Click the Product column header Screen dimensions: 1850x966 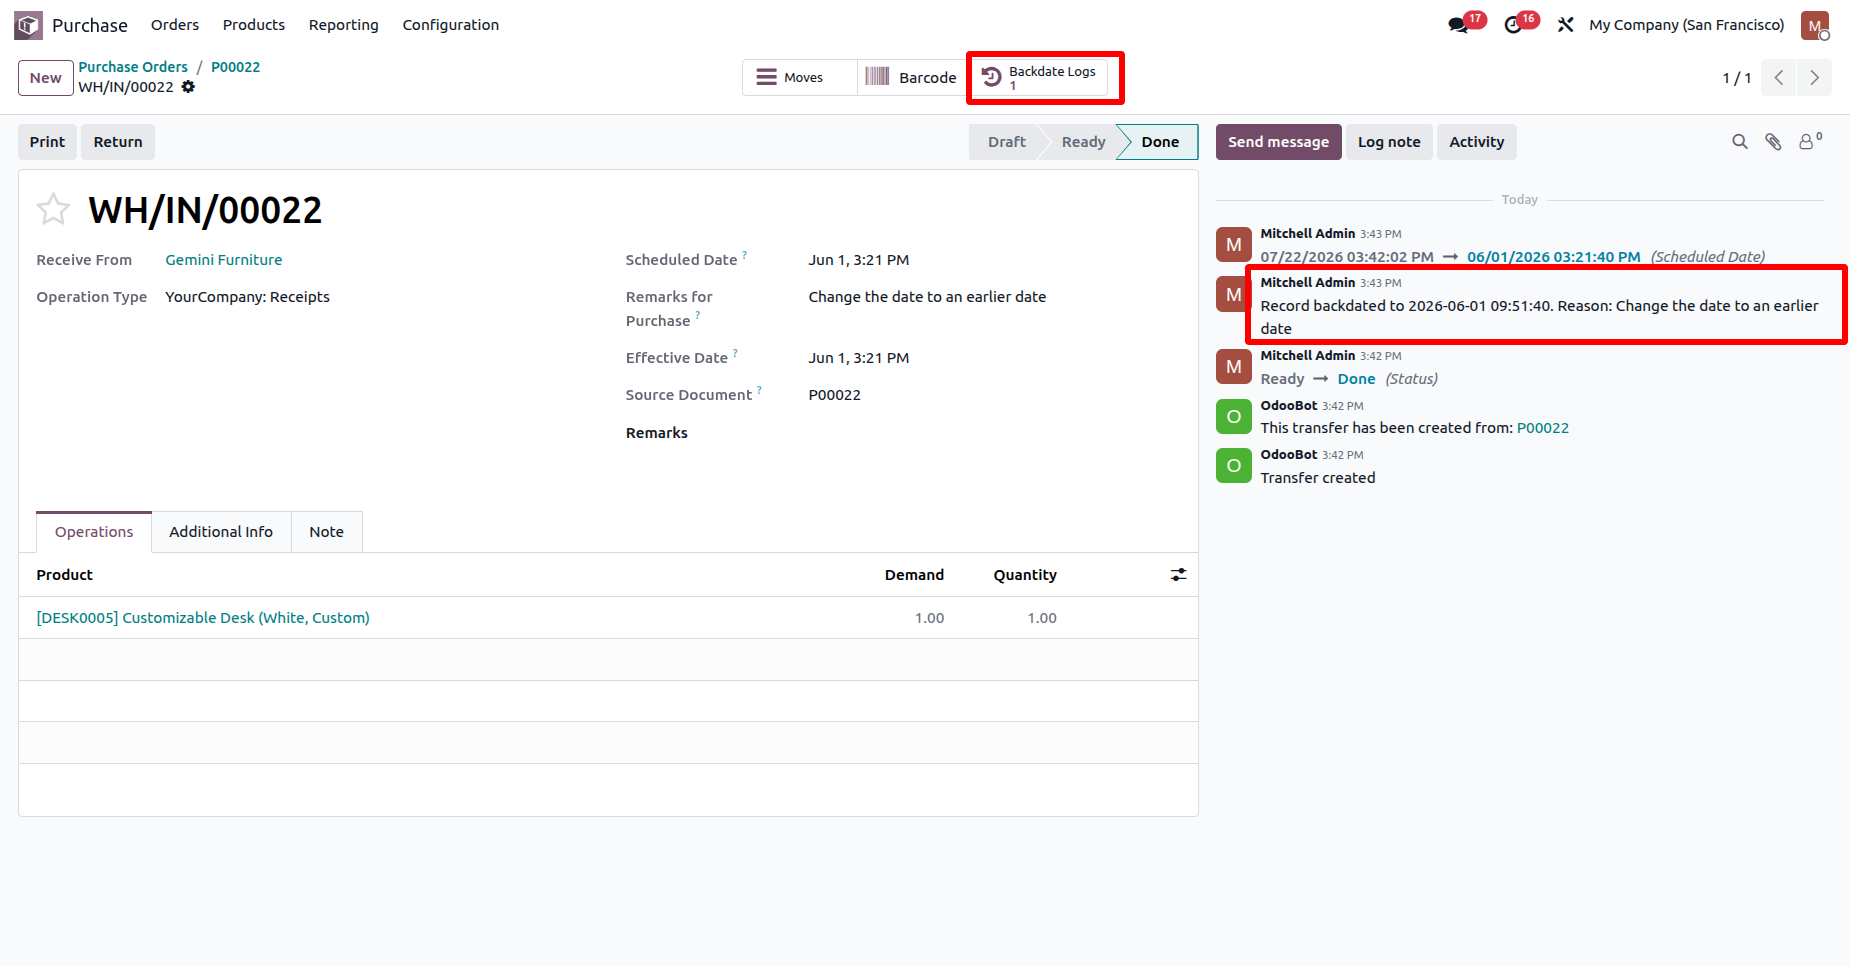coord(64,575)
